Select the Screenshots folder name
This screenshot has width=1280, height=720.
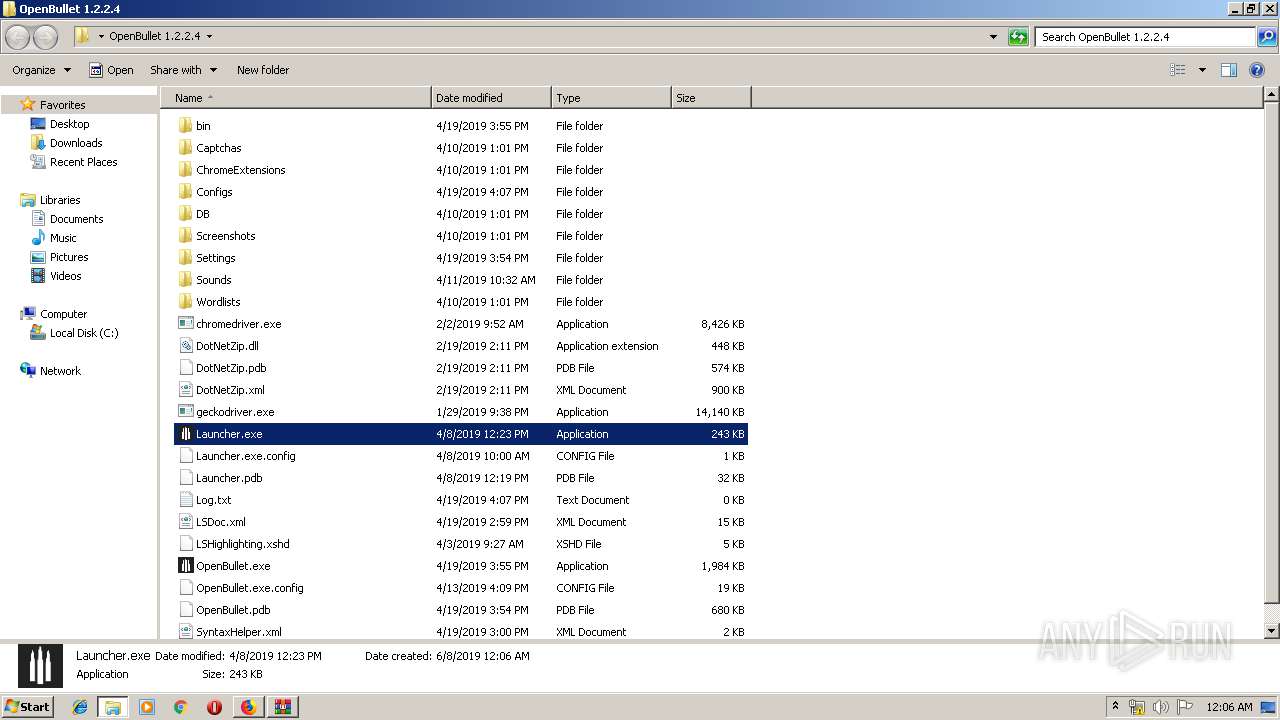[x=225, y=236]
